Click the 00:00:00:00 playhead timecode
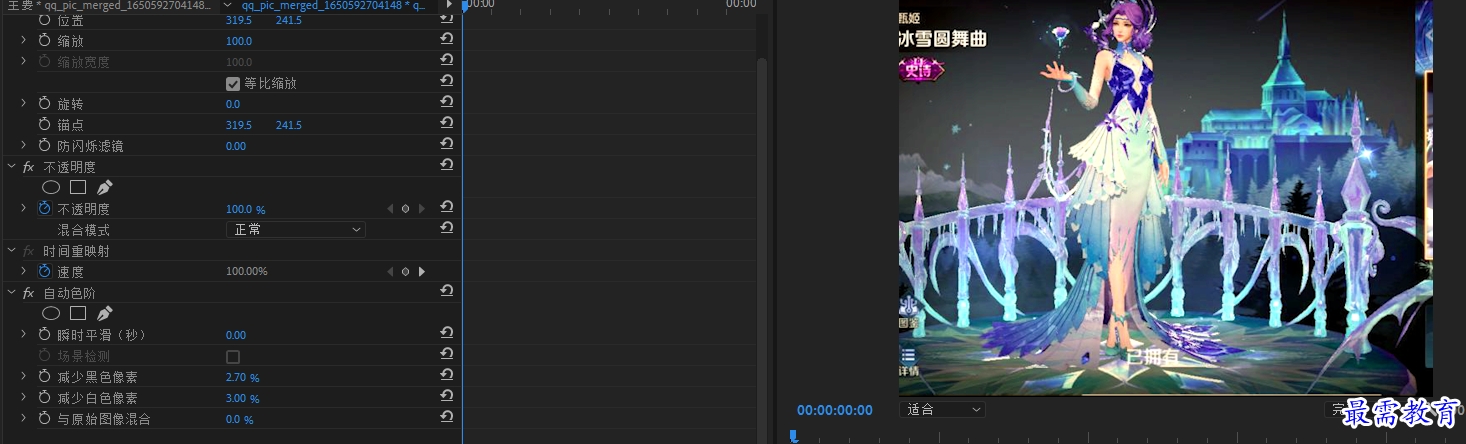 pyautogui.click(x=834, y=410)
